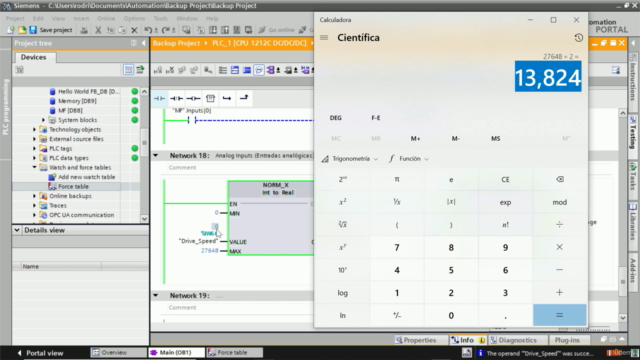Image resolution: width=640 pixels, height=360 pixels.
Task: Click the M+ memory add button
Action: 415,139
